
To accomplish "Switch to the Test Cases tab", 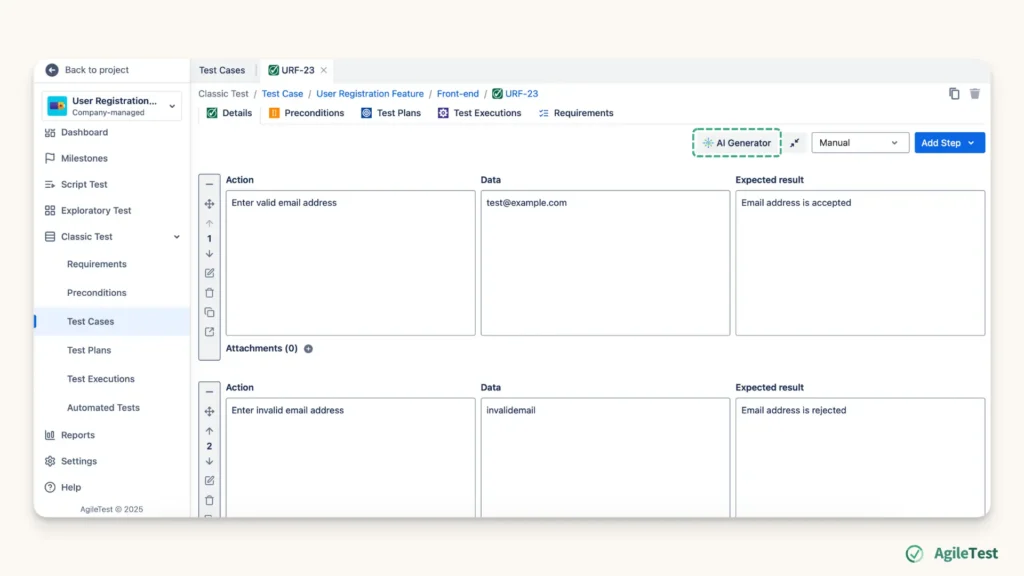I will 222,70.
